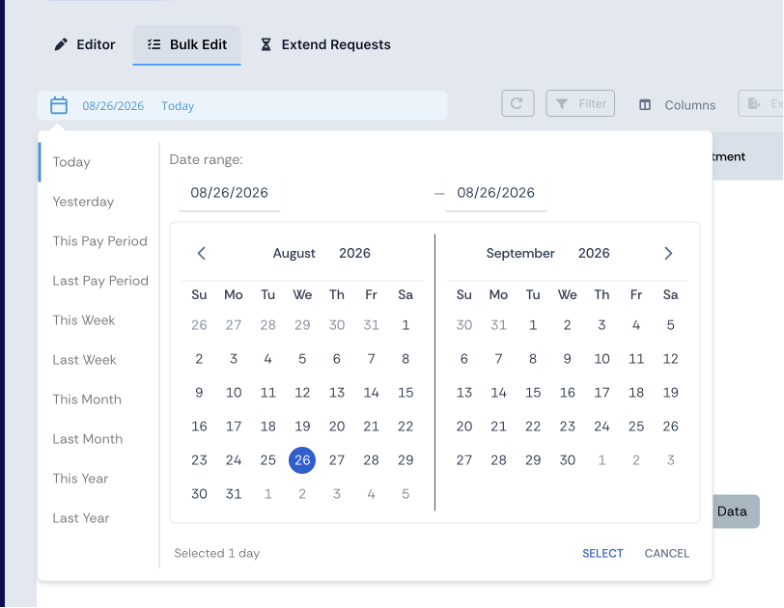Click the Today link in date bar

(178, 106)
